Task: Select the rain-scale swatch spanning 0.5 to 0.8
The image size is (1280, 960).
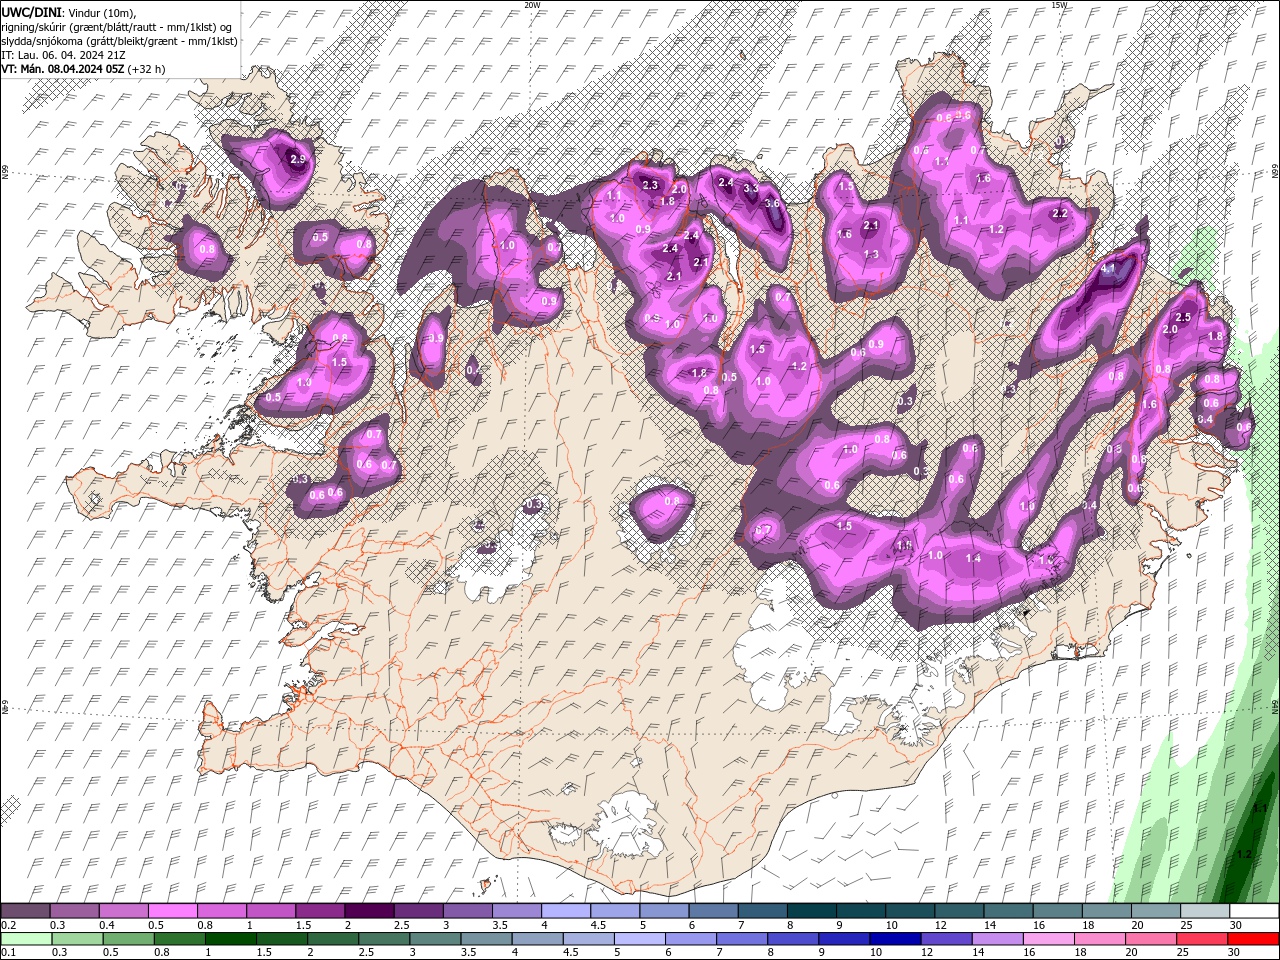Action: click(129, 939)
